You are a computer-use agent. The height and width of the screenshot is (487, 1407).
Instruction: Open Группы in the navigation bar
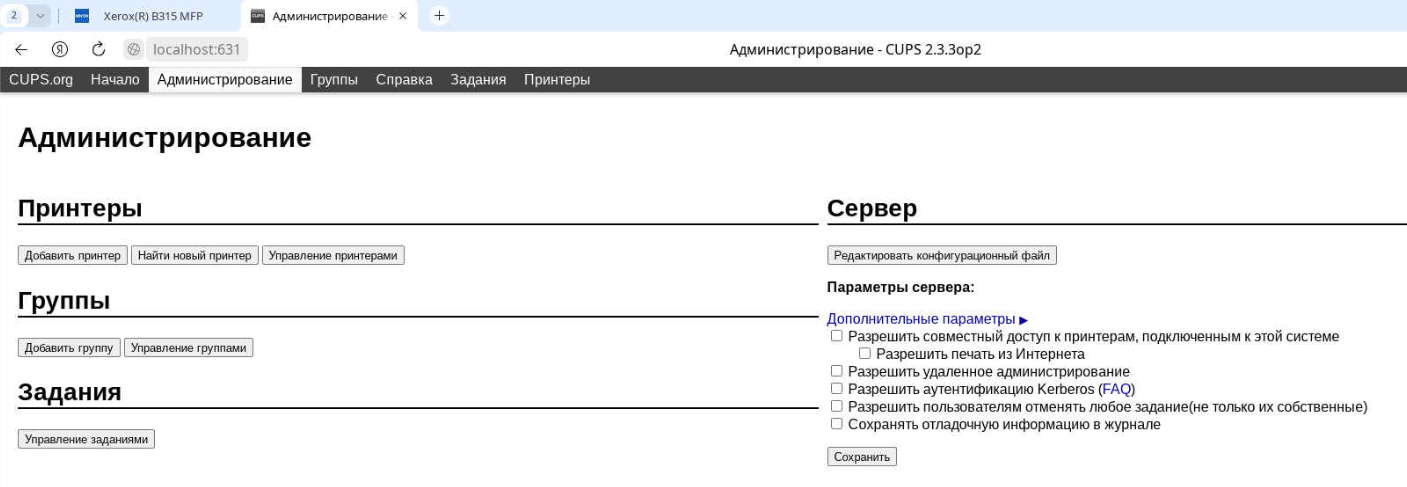(334, 80)
